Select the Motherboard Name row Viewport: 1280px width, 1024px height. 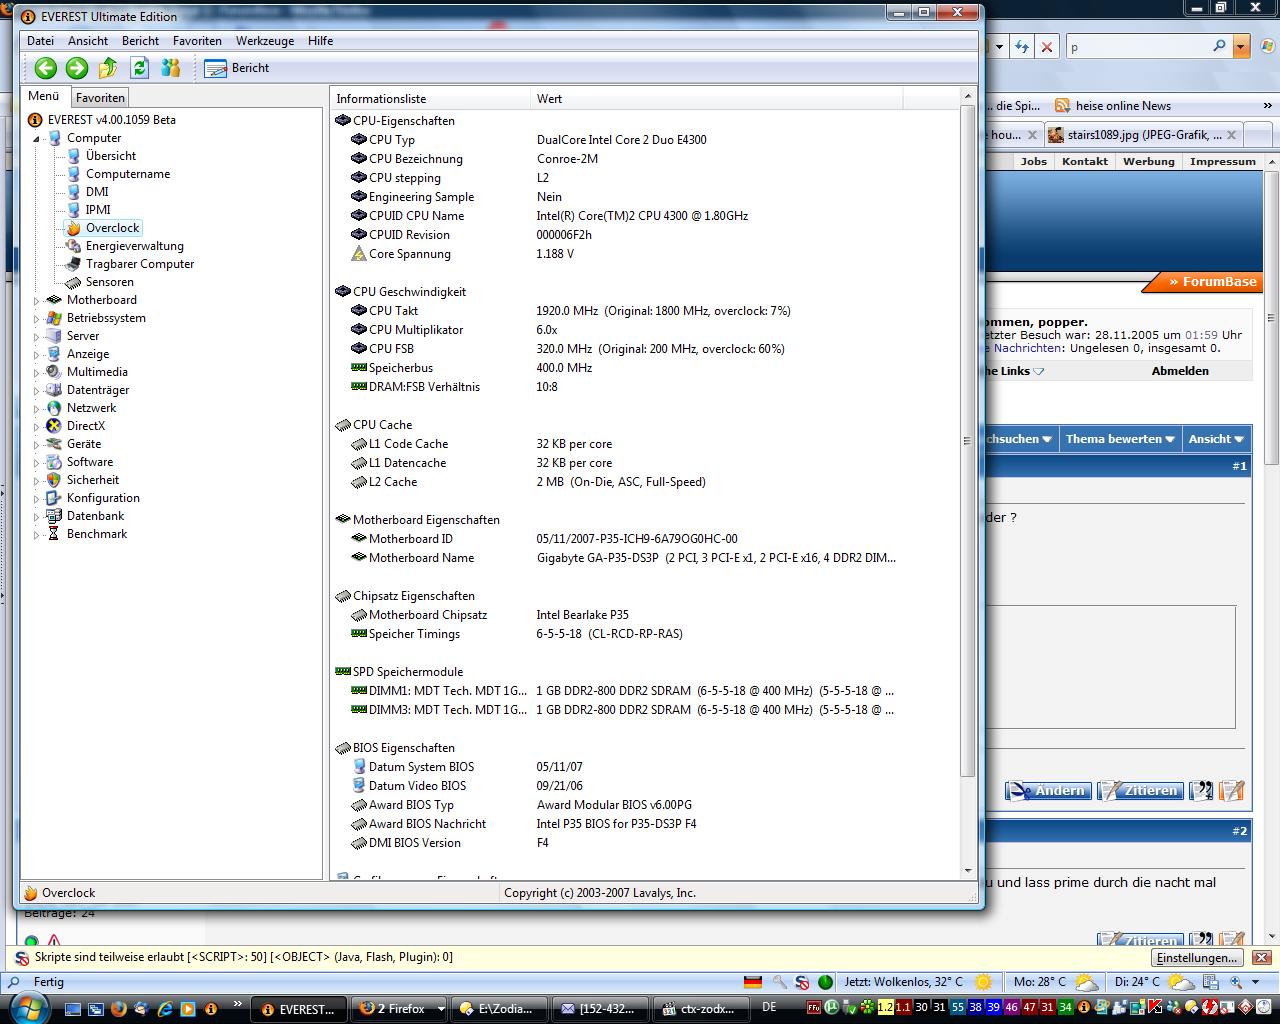pyautogui.click(x=644, y=558)
